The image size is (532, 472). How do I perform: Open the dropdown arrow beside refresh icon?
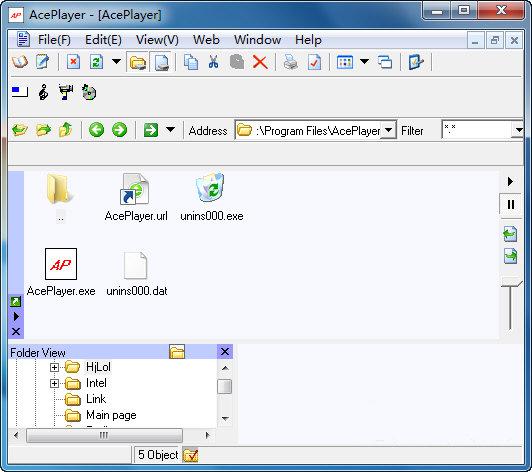116,62
